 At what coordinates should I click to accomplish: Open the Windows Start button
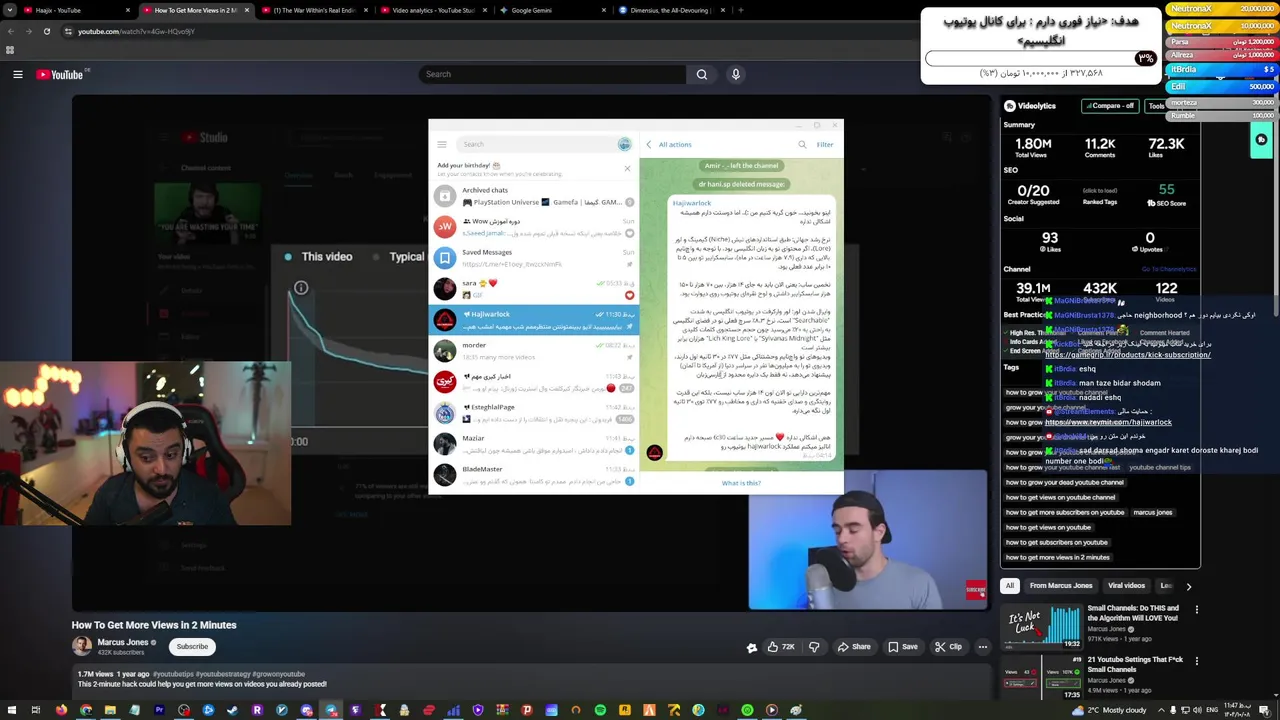coord(11,710)
